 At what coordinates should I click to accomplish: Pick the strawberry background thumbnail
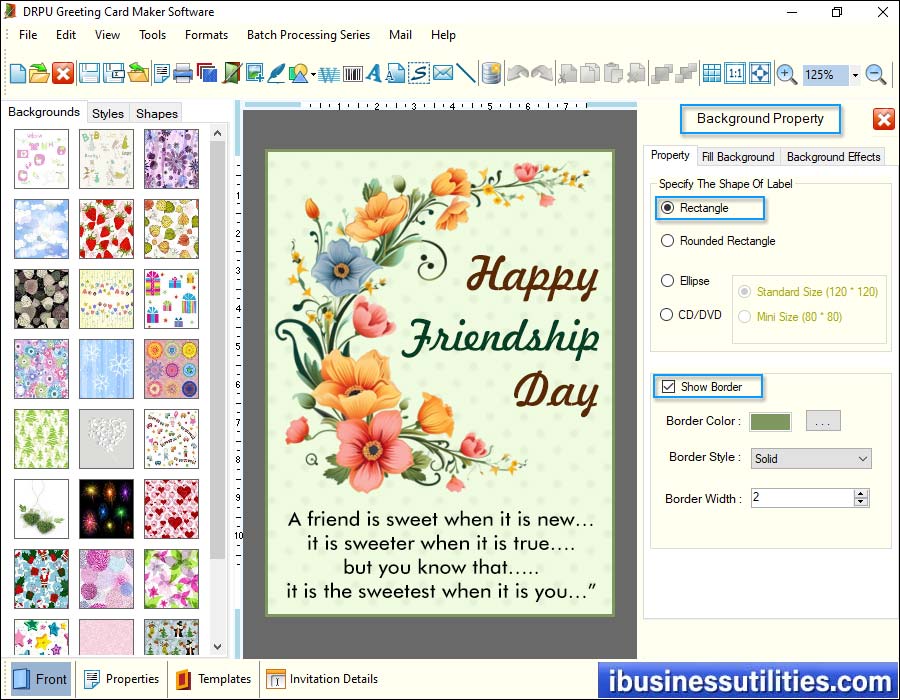tap(106, 229)
